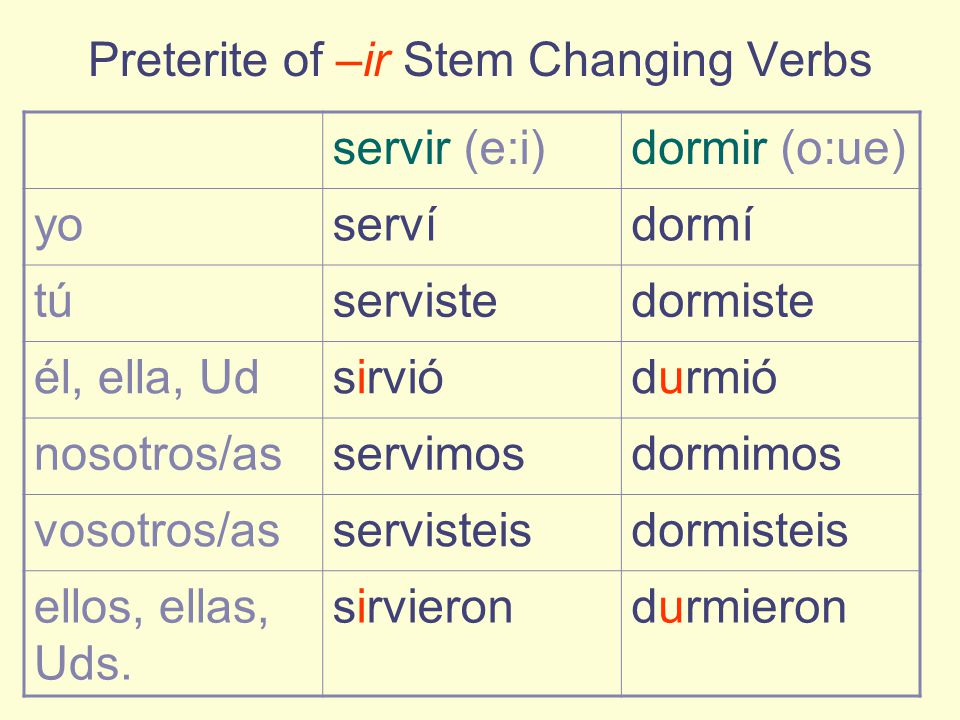Click the él, ella, Ud cell
Image resolution: width=960 pixels, height=720 pixels.
tap(173, 380)
